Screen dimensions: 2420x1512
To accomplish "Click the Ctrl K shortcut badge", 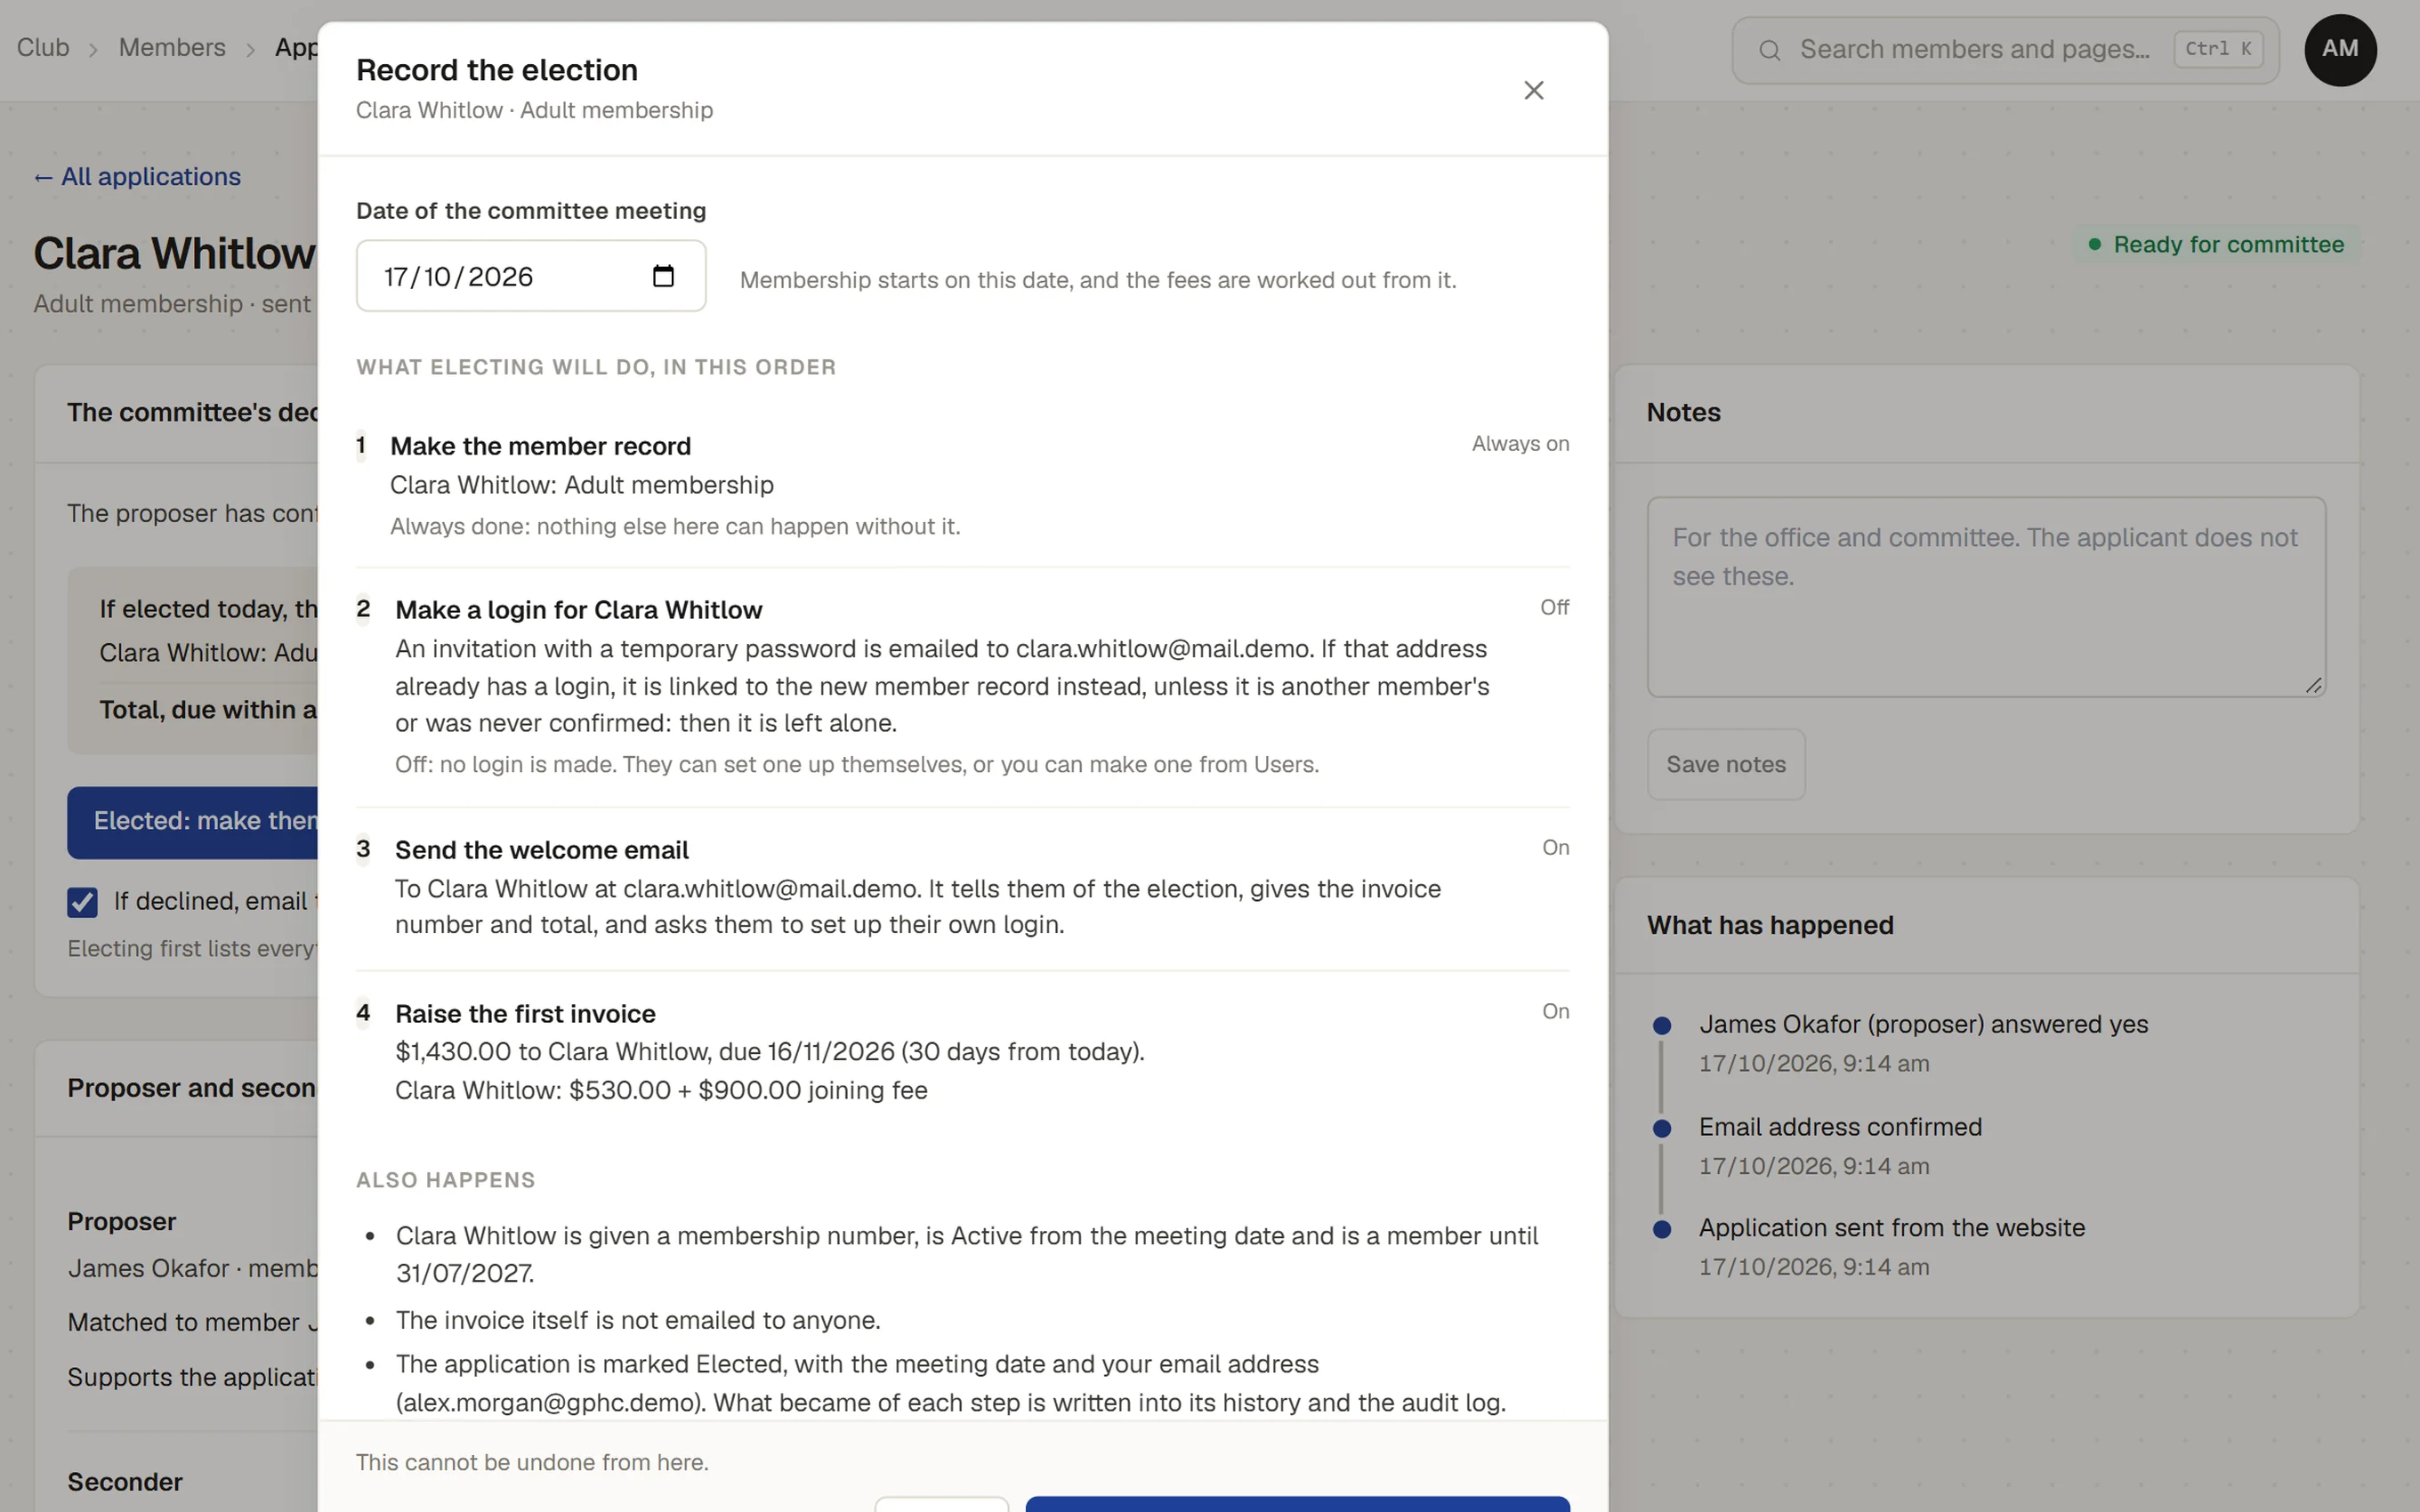I will click(2217, 49).
